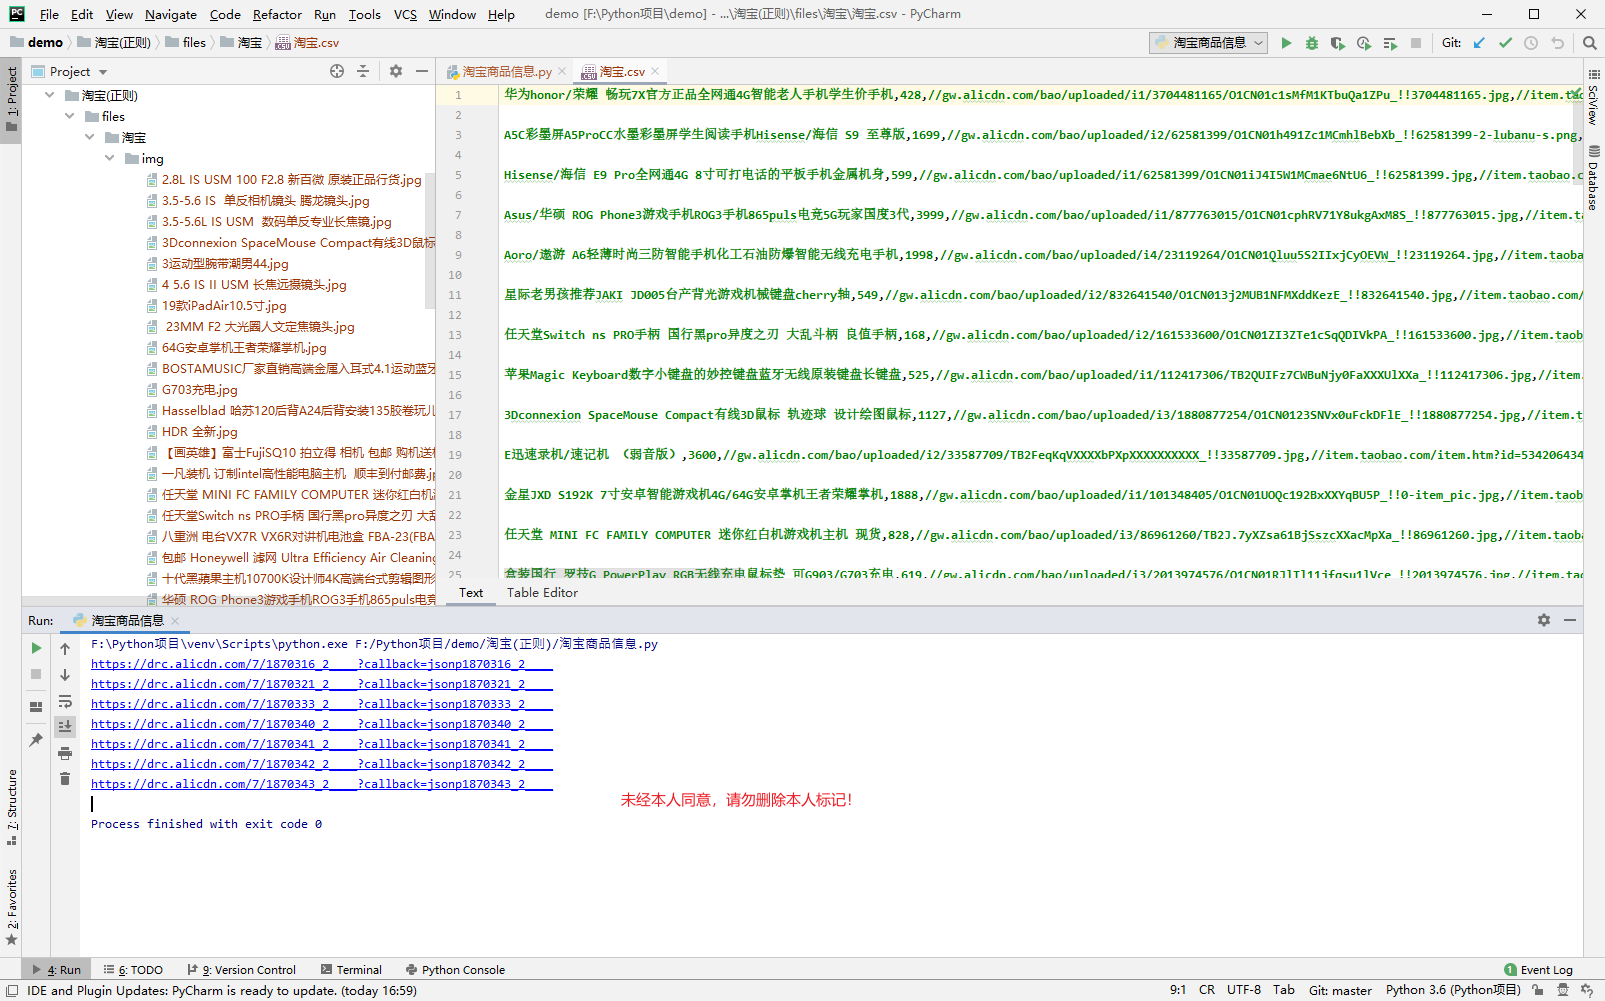1605x1001 pixels.
Task: Open the Event Log window
Action: click(1538, 970)
